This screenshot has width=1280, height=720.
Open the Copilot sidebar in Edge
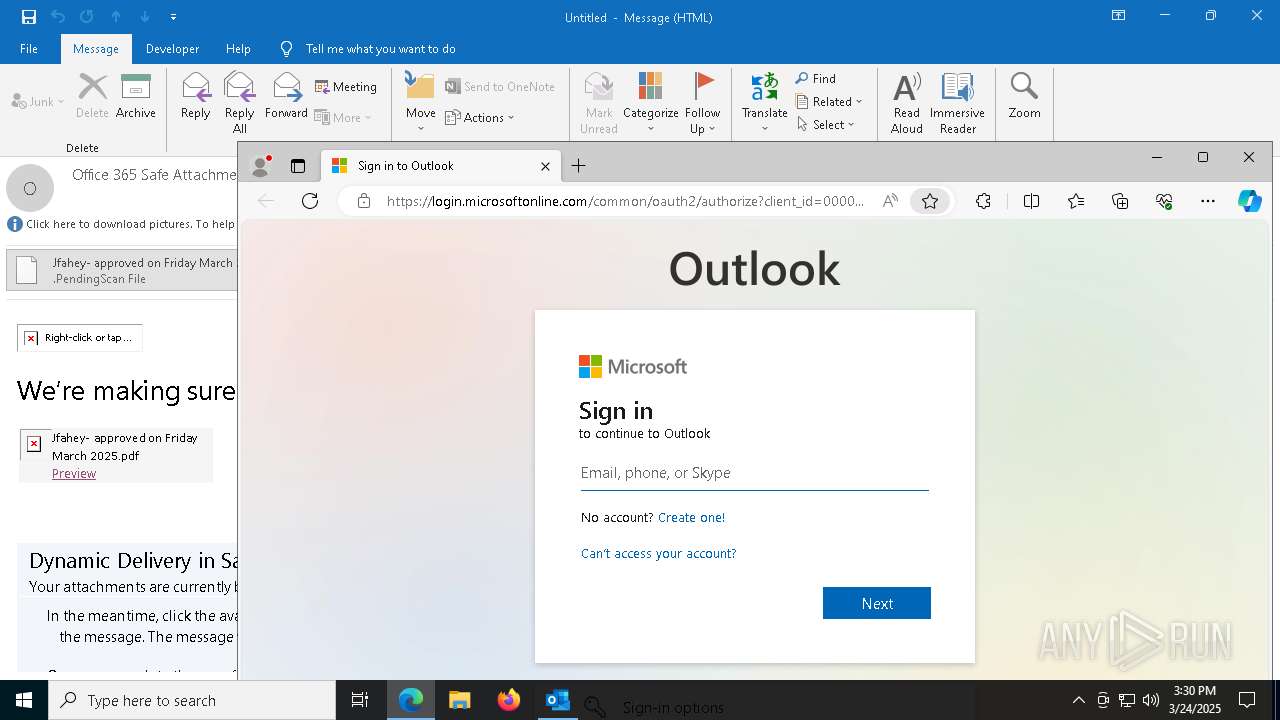click(x=1250, y=201)
